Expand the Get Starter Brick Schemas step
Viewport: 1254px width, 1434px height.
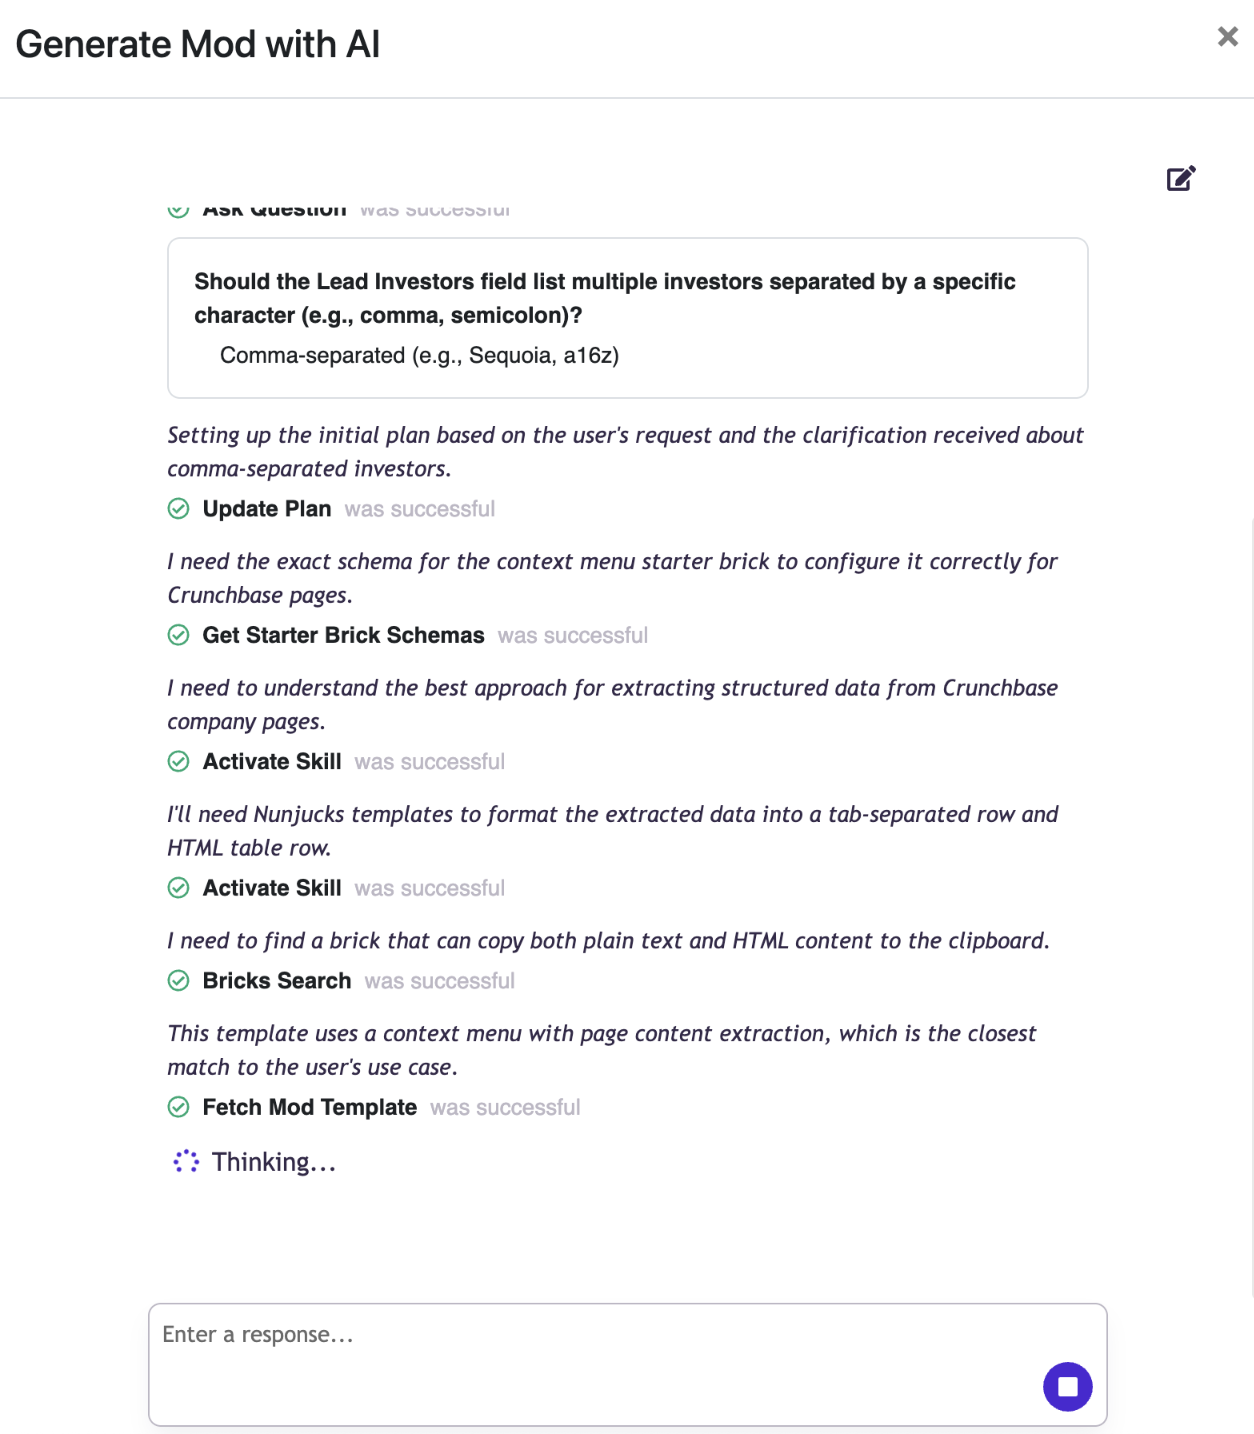(343, 635)
